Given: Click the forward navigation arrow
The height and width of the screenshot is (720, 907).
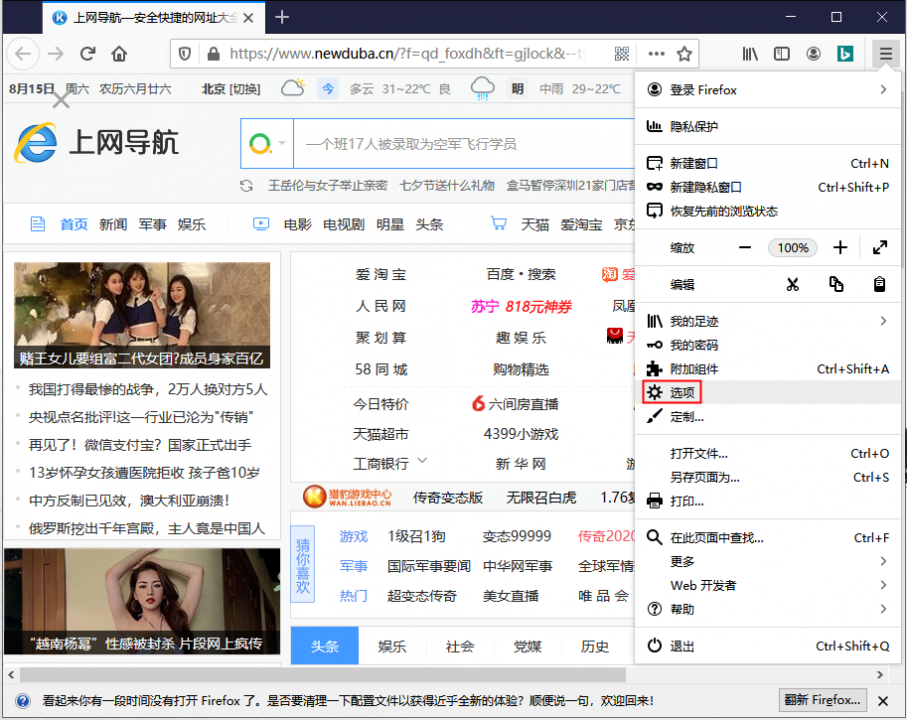Looking at the screenshot, I should (x=56, y=54).
